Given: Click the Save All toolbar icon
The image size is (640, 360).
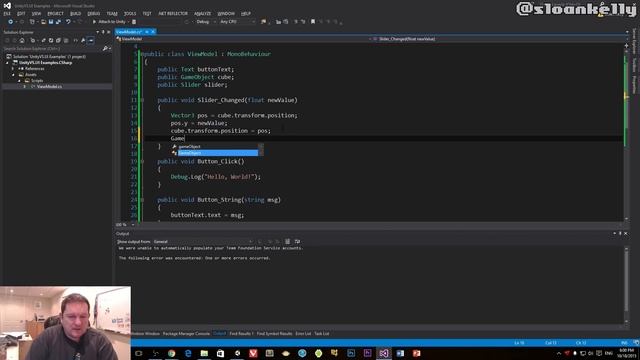Looking at the screenshot, I should tap(58, 22).
